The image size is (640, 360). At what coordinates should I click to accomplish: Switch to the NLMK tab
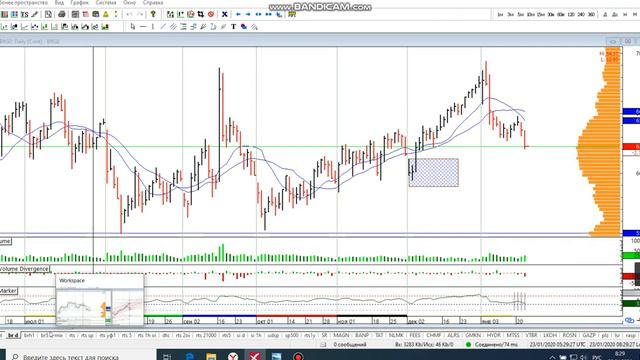(x=396, y=335)
